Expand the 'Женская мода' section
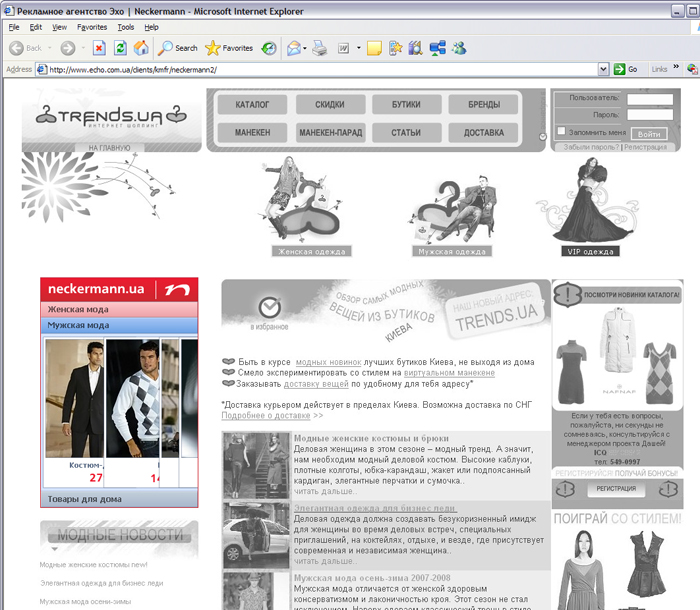 tap(78, 310)
